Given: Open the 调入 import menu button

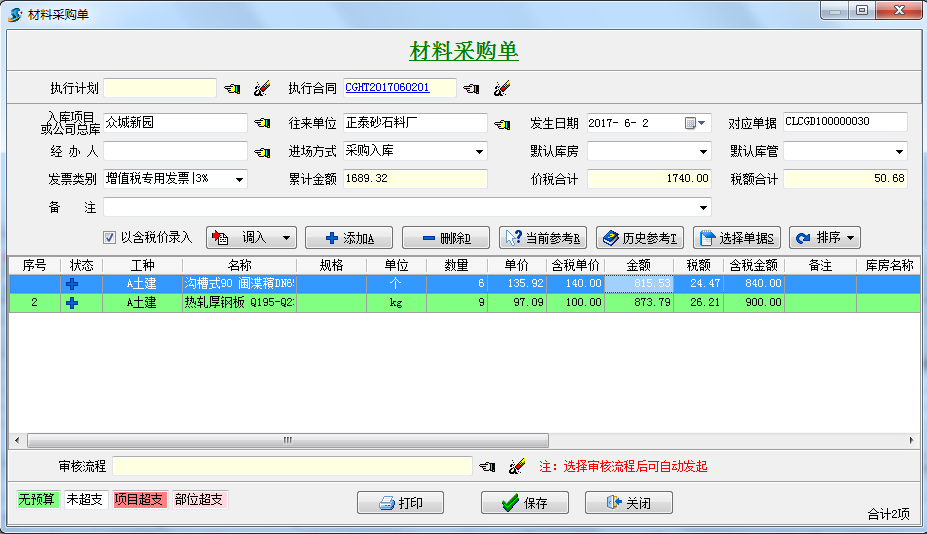Looking at the screenshot, I should 251,238.
